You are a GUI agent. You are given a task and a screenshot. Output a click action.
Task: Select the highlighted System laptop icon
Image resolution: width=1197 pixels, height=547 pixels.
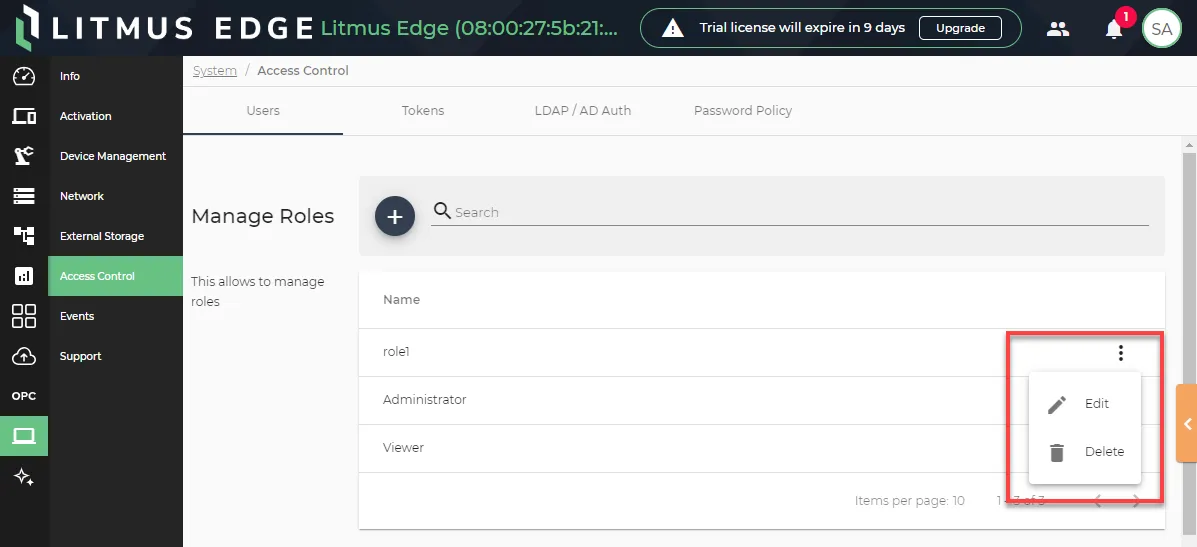coord(24,436)
